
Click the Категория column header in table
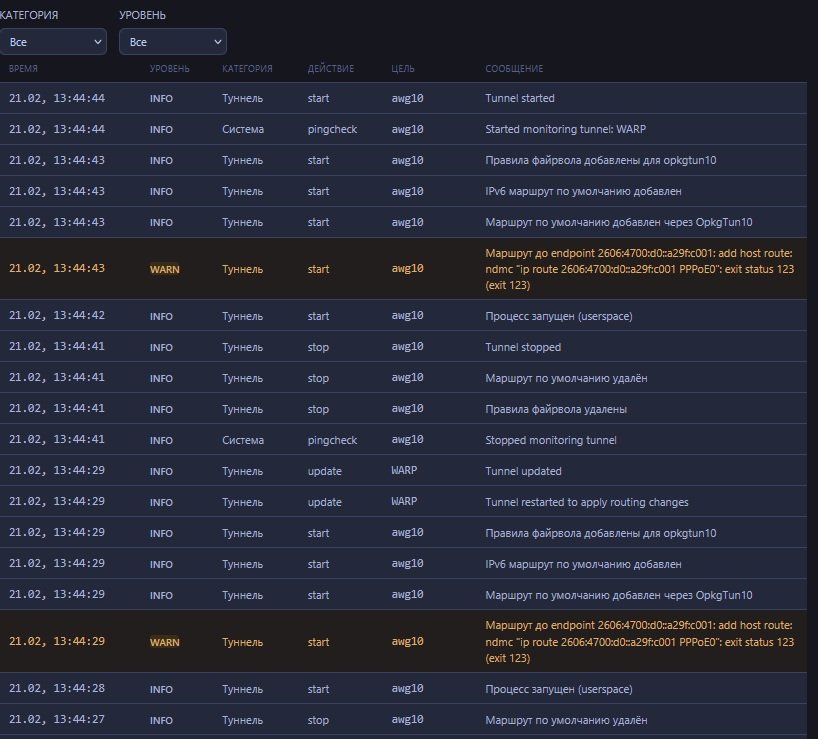pos(247,69)
